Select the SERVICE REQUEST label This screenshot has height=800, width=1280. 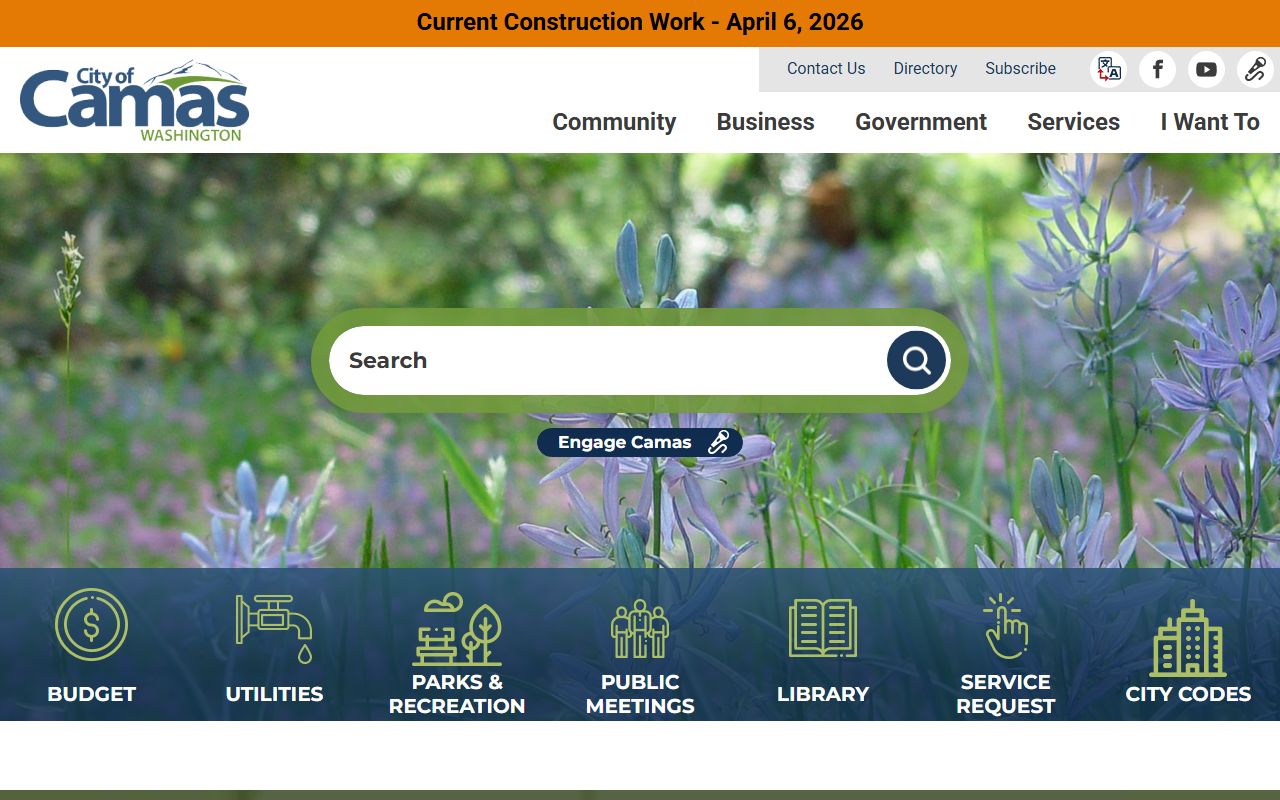1005,694
